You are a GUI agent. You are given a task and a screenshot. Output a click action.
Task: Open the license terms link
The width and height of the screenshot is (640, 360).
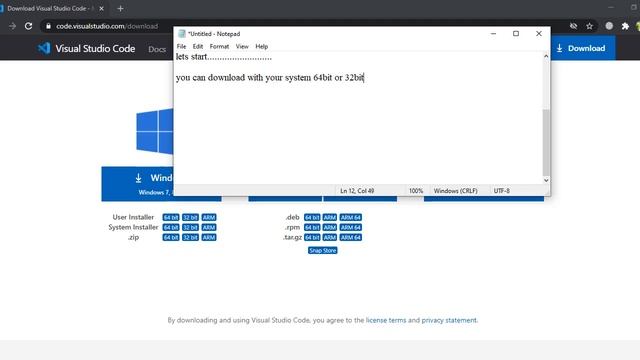(386, 320)
